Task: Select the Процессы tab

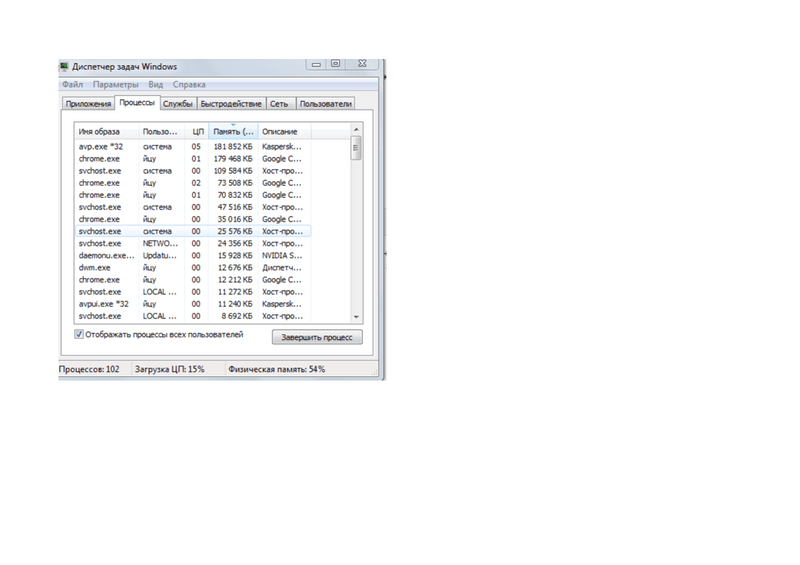Action: (x=137, y=103)
